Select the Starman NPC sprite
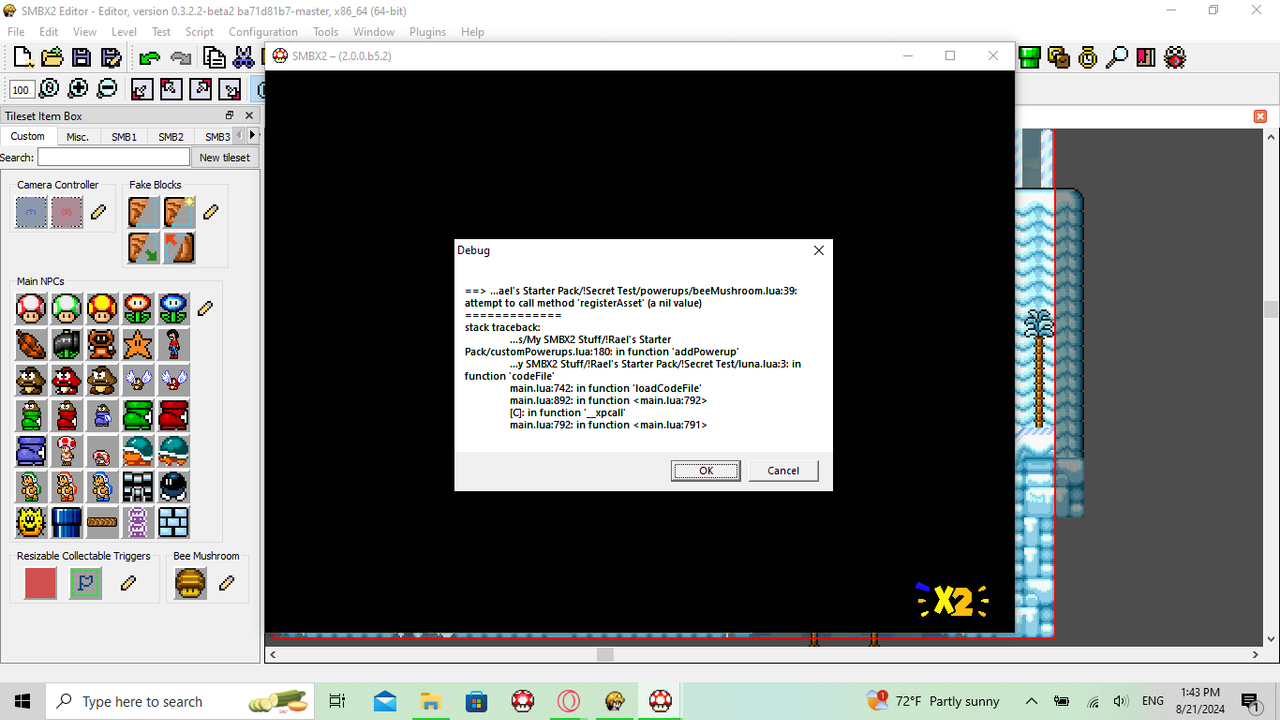1280x720 pixels. pyautogui.click(x=137, y=344)
